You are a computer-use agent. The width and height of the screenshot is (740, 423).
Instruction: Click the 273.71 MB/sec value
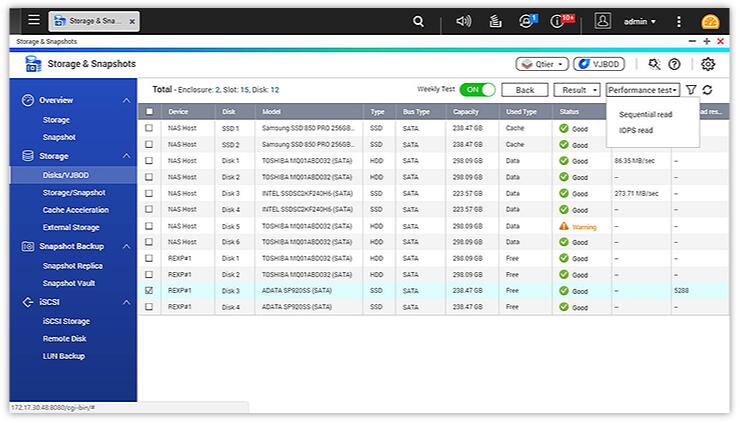click(636, 194)
